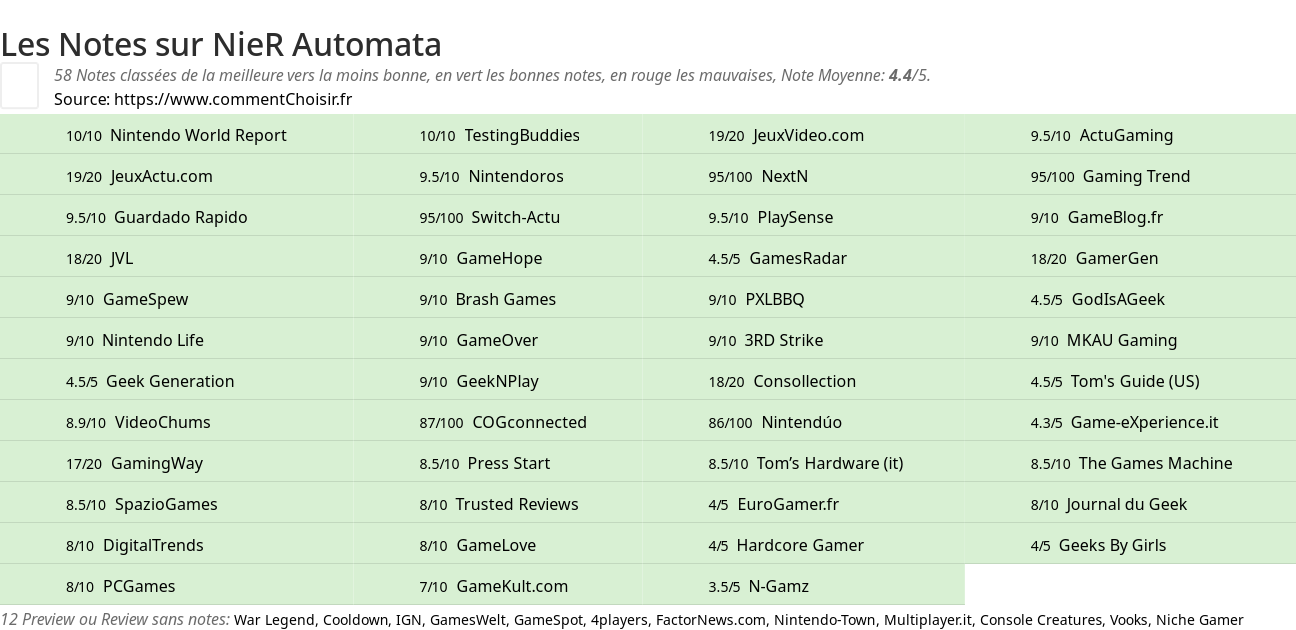Click GameSpot in the unrated reviews list
Screen dimensions: 1296x630
(548, 620)
